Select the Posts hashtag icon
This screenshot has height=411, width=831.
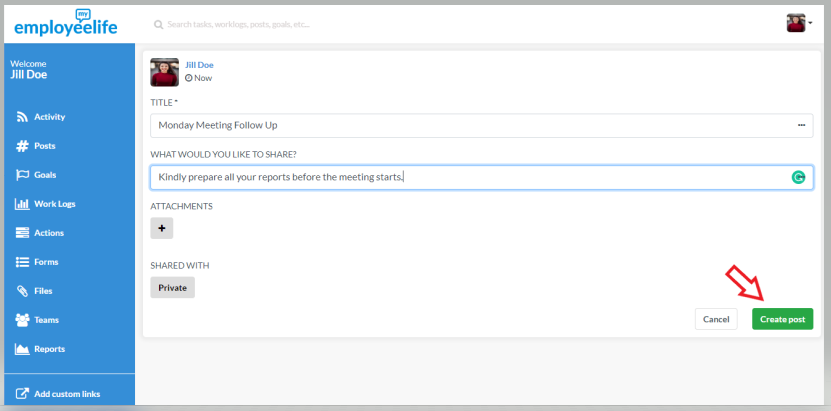tap(22, 146)
